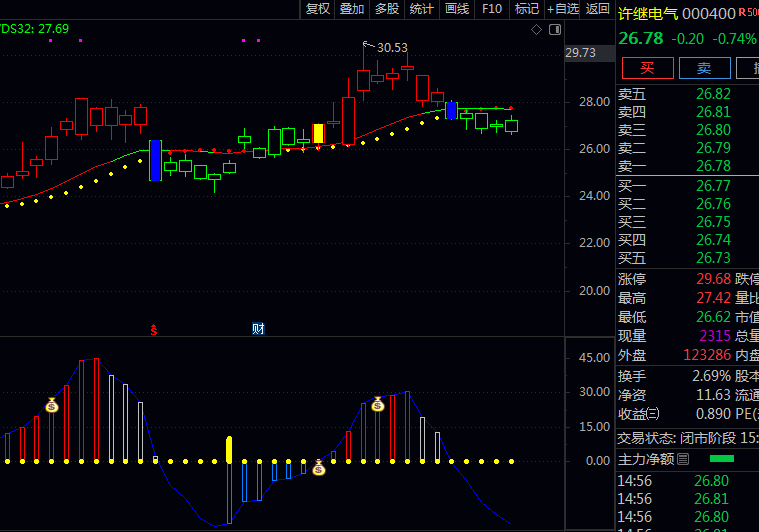759x532 pixels.
Task: Click the diamond icon above the price axis
Action: 536,30
